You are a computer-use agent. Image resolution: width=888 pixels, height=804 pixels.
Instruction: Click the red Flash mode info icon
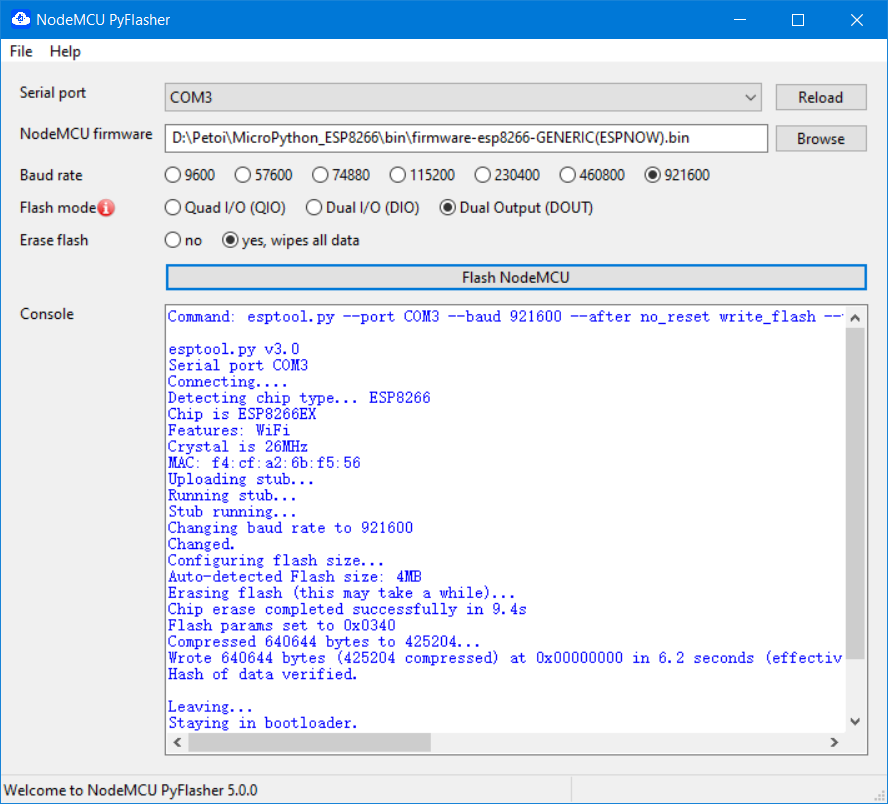click(x=106, y=208)
